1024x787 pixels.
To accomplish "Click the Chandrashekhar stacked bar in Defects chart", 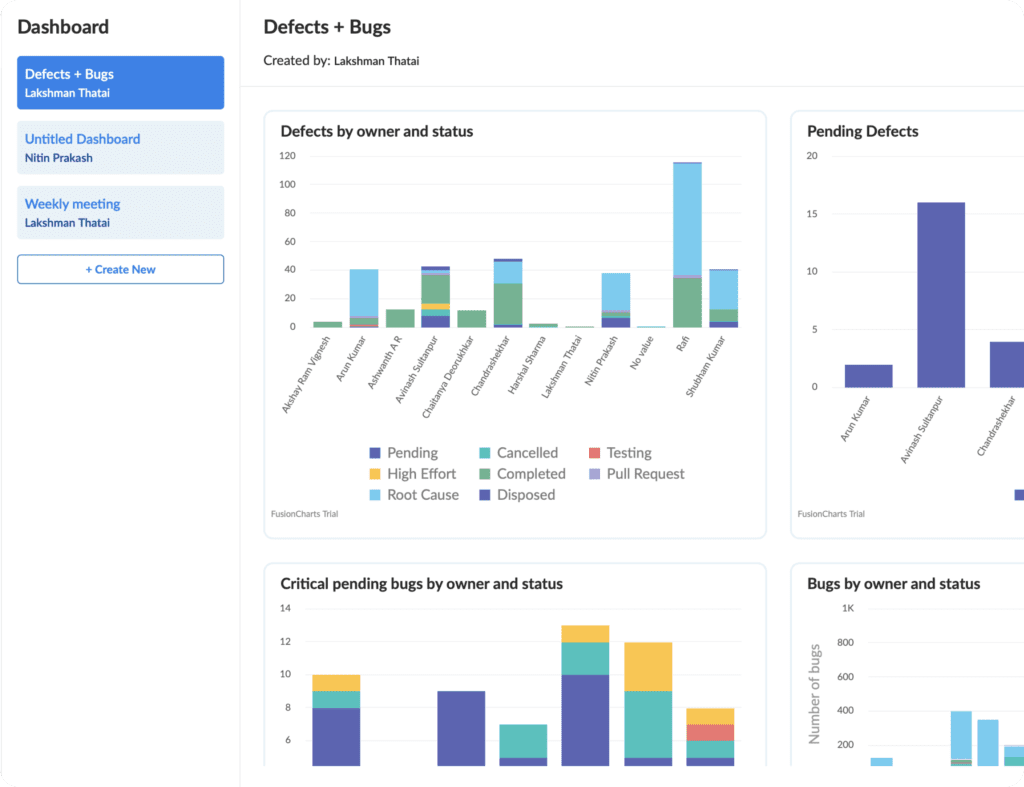I will pos(508,293).
